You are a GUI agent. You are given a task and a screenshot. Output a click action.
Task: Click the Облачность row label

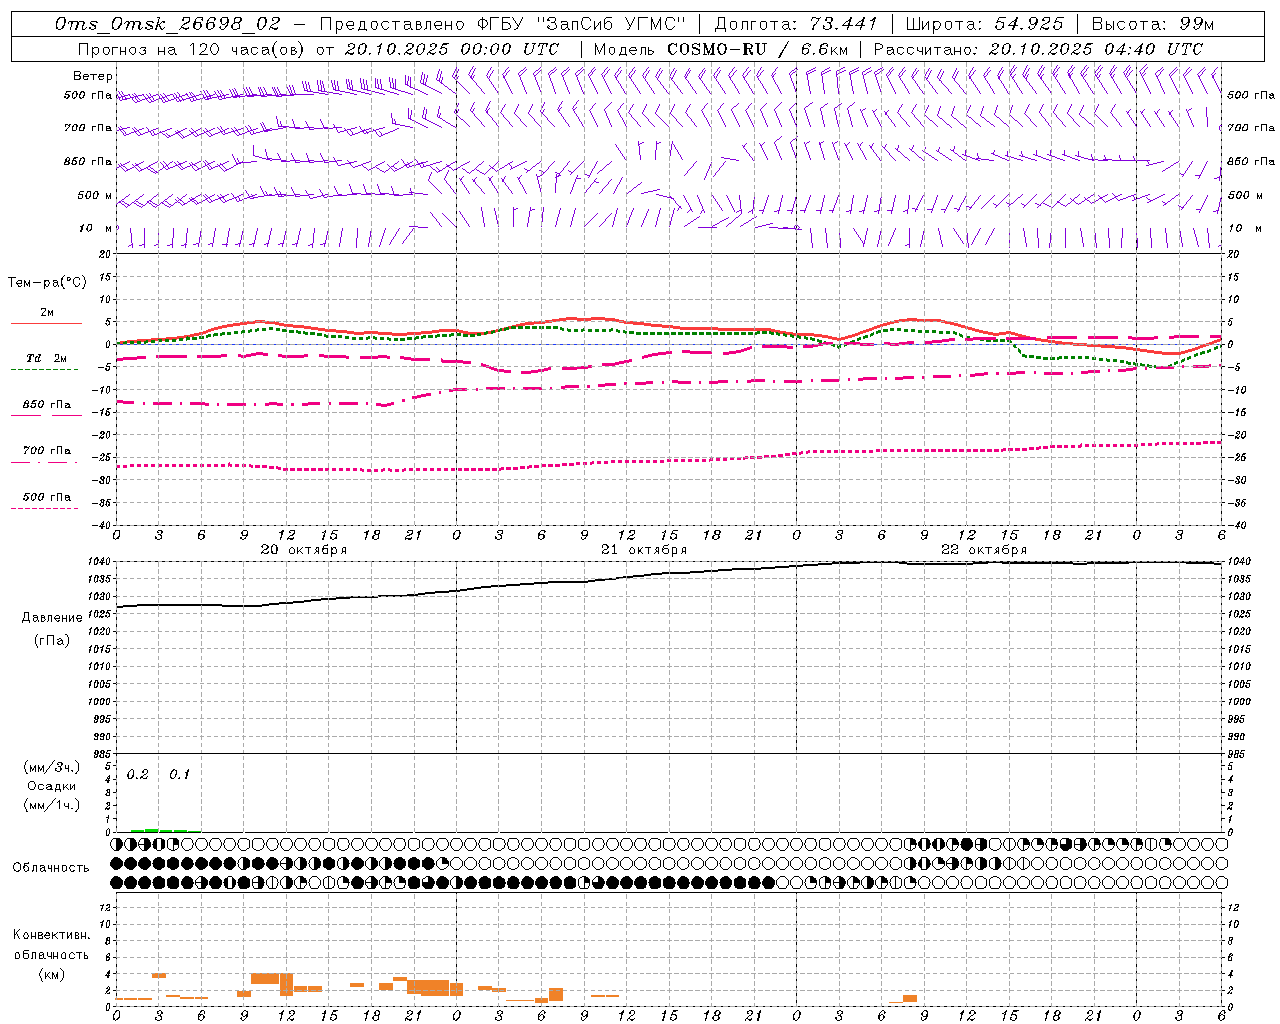[51, 868]
